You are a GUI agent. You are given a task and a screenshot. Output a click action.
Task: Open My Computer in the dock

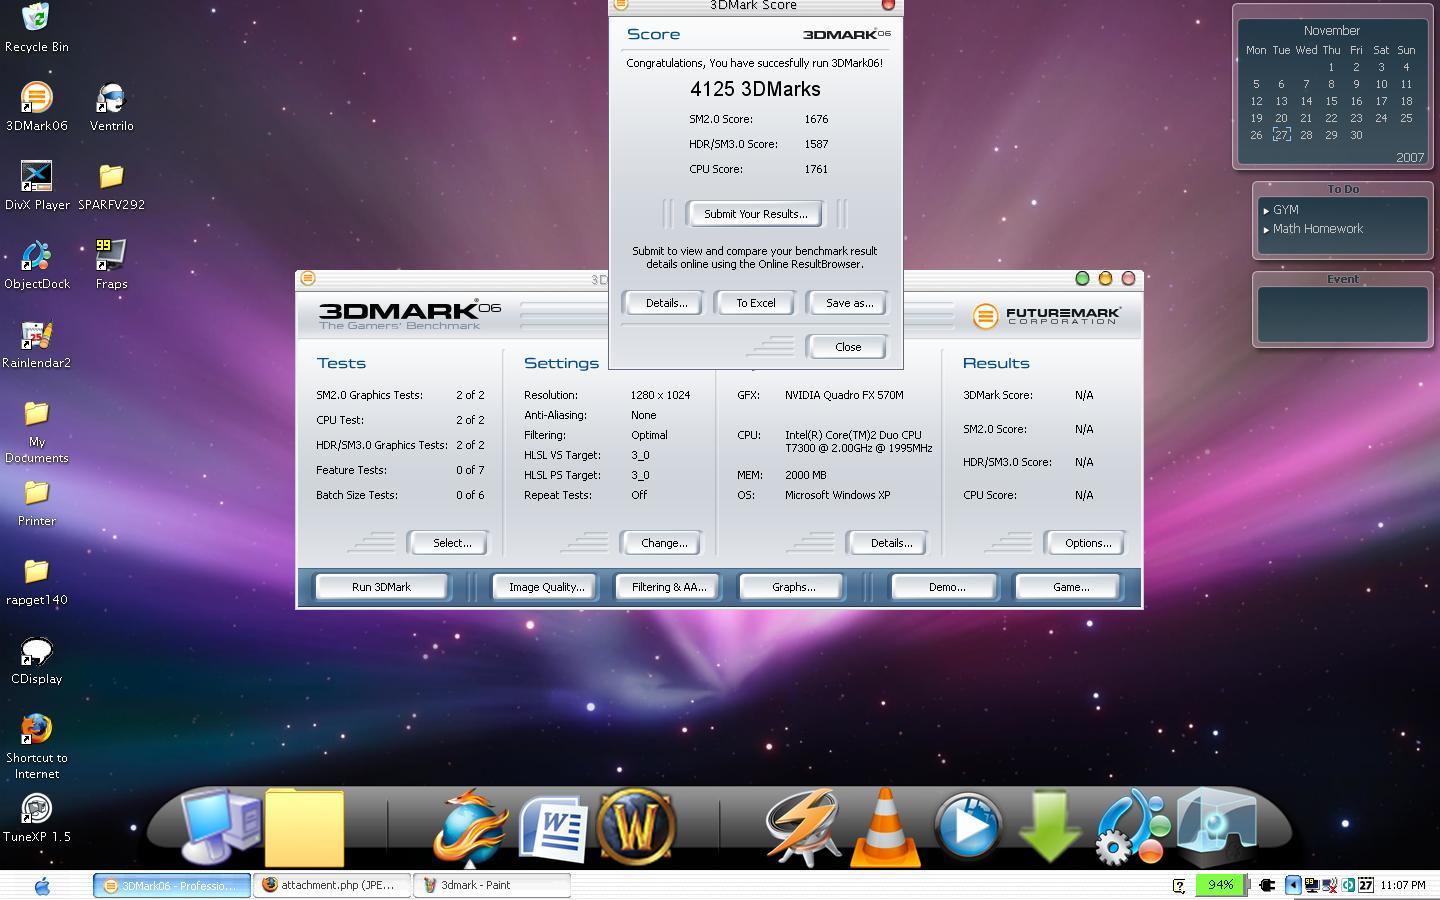click(x=221, y=825)
